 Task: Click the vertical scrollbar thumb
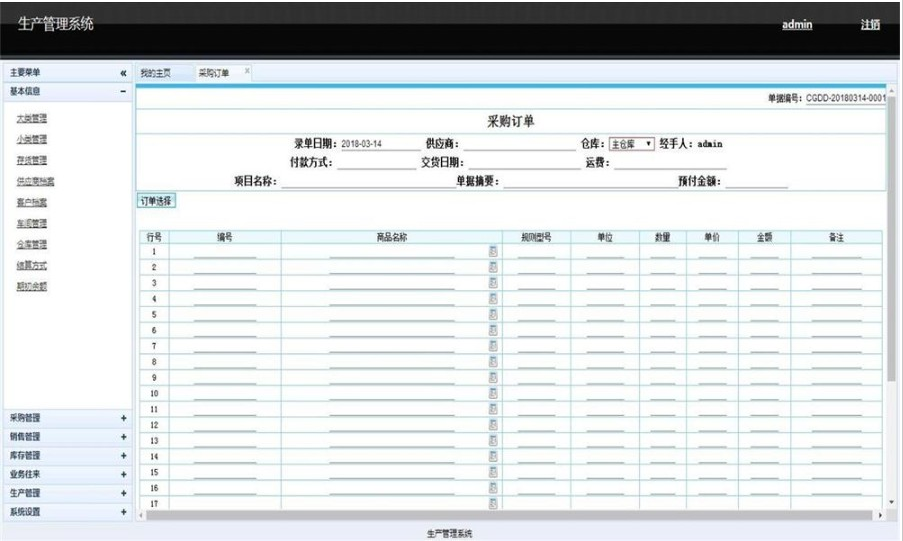pos(891,239)
